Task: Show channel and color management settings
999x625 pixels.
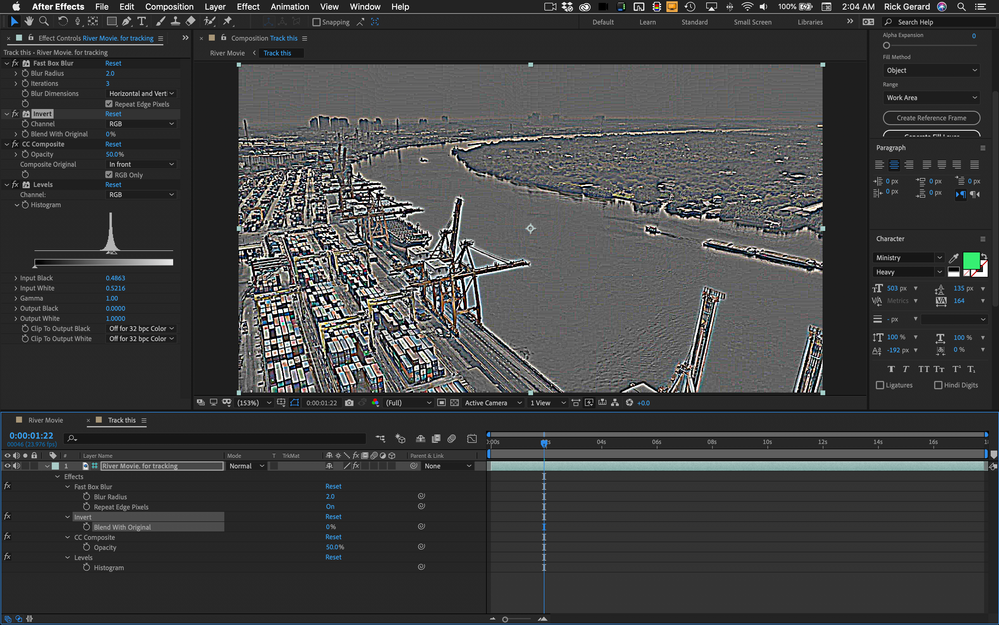Action: pyautogui.click(x=375, y=403)
